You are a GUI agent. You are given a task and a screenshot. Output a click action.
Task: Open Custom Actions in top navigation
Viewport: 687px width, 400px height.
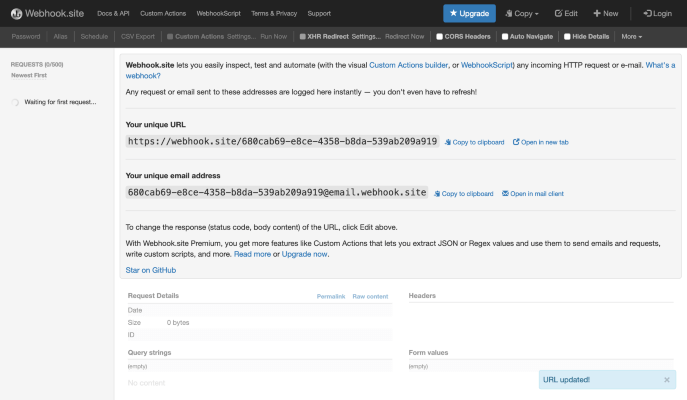pyautogui.click(x=163, y=14)
